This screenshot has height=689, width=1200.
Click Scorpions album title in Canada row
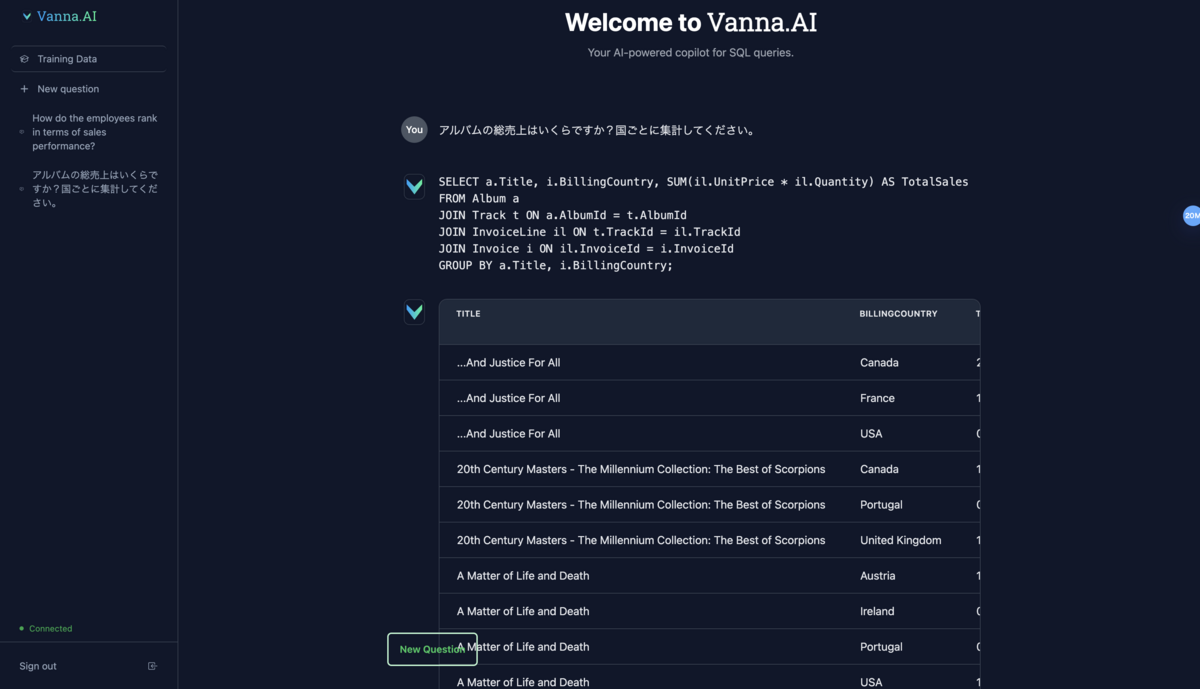click(x=641, y=469)
